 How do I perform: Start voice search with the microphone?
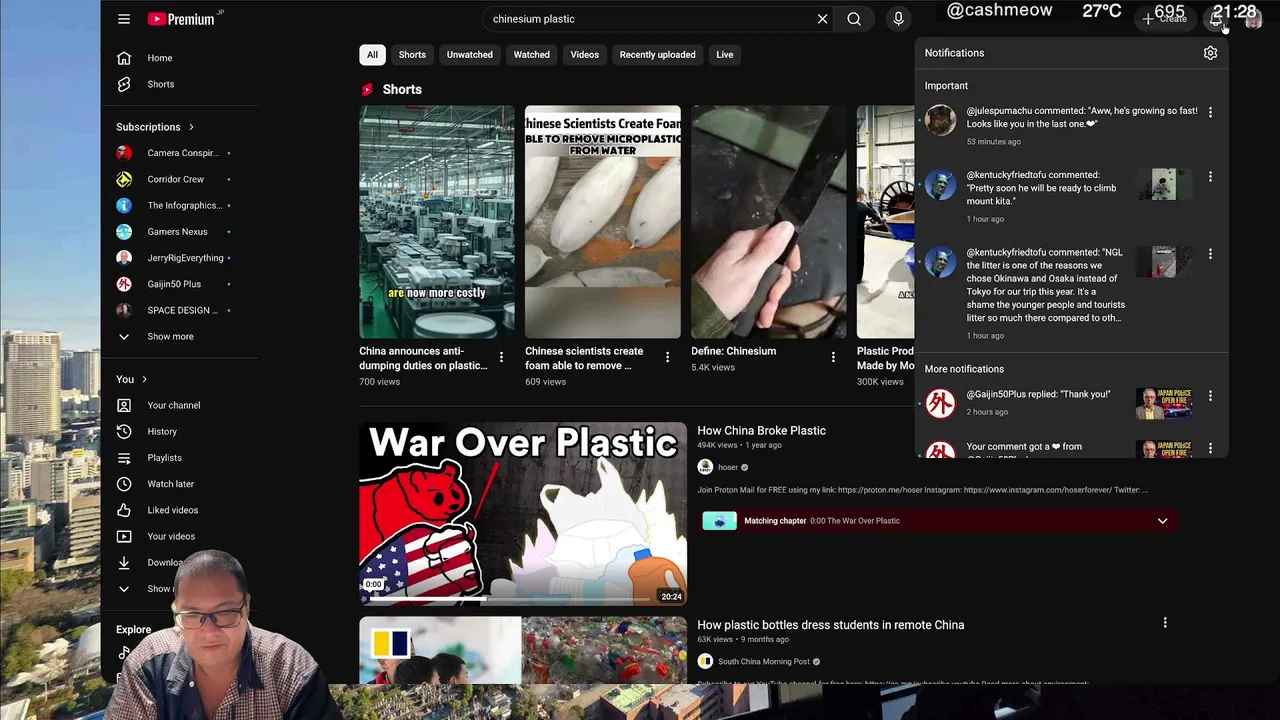pos(898,19)
